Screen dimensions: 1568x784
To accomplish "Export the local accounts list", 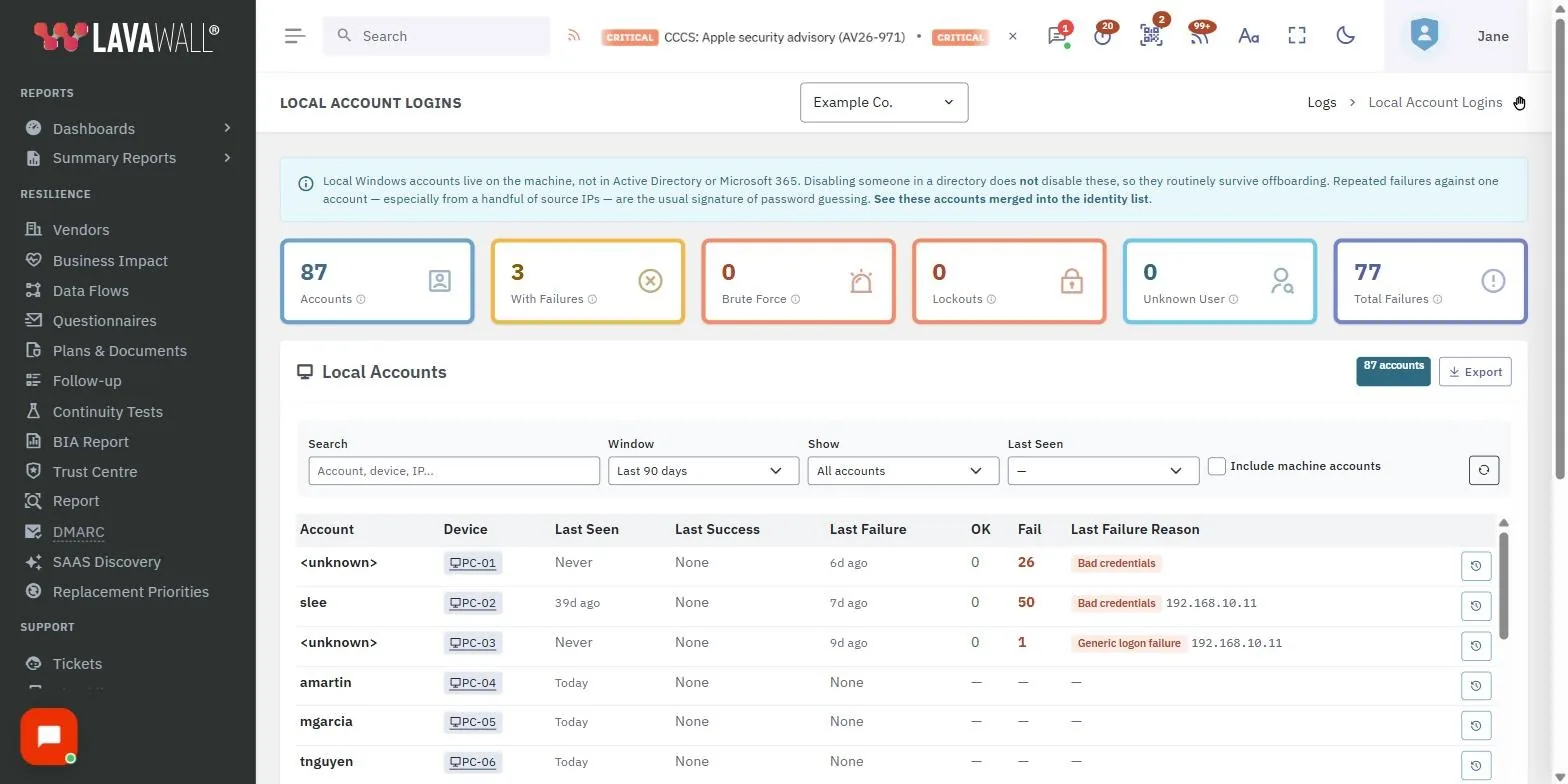I will (x=1475, y=372).
